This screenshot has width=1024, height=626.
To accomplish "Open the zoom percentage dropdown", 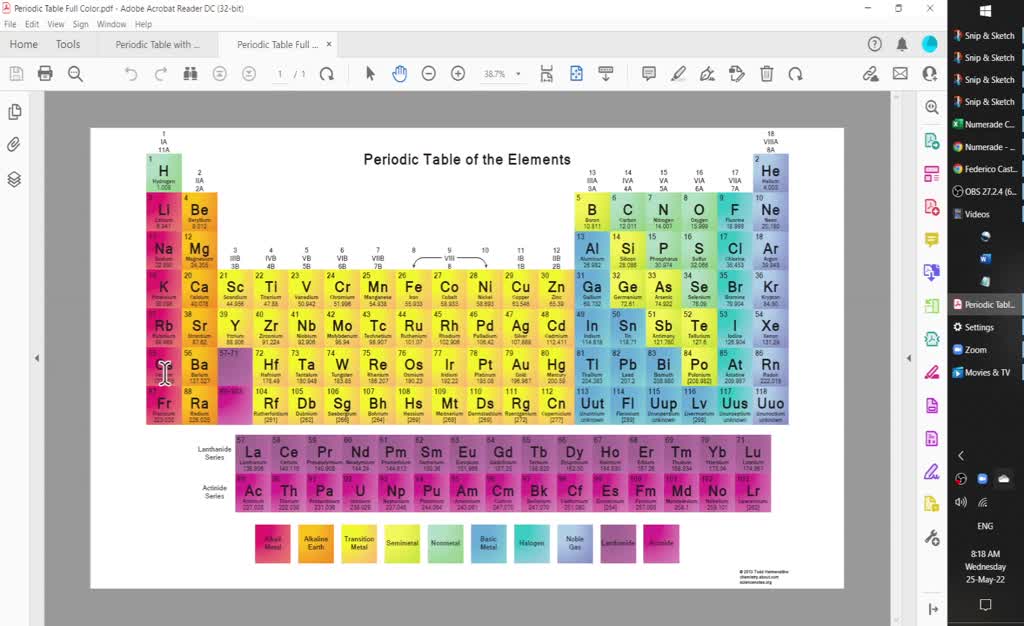I will tap(515, 74).
